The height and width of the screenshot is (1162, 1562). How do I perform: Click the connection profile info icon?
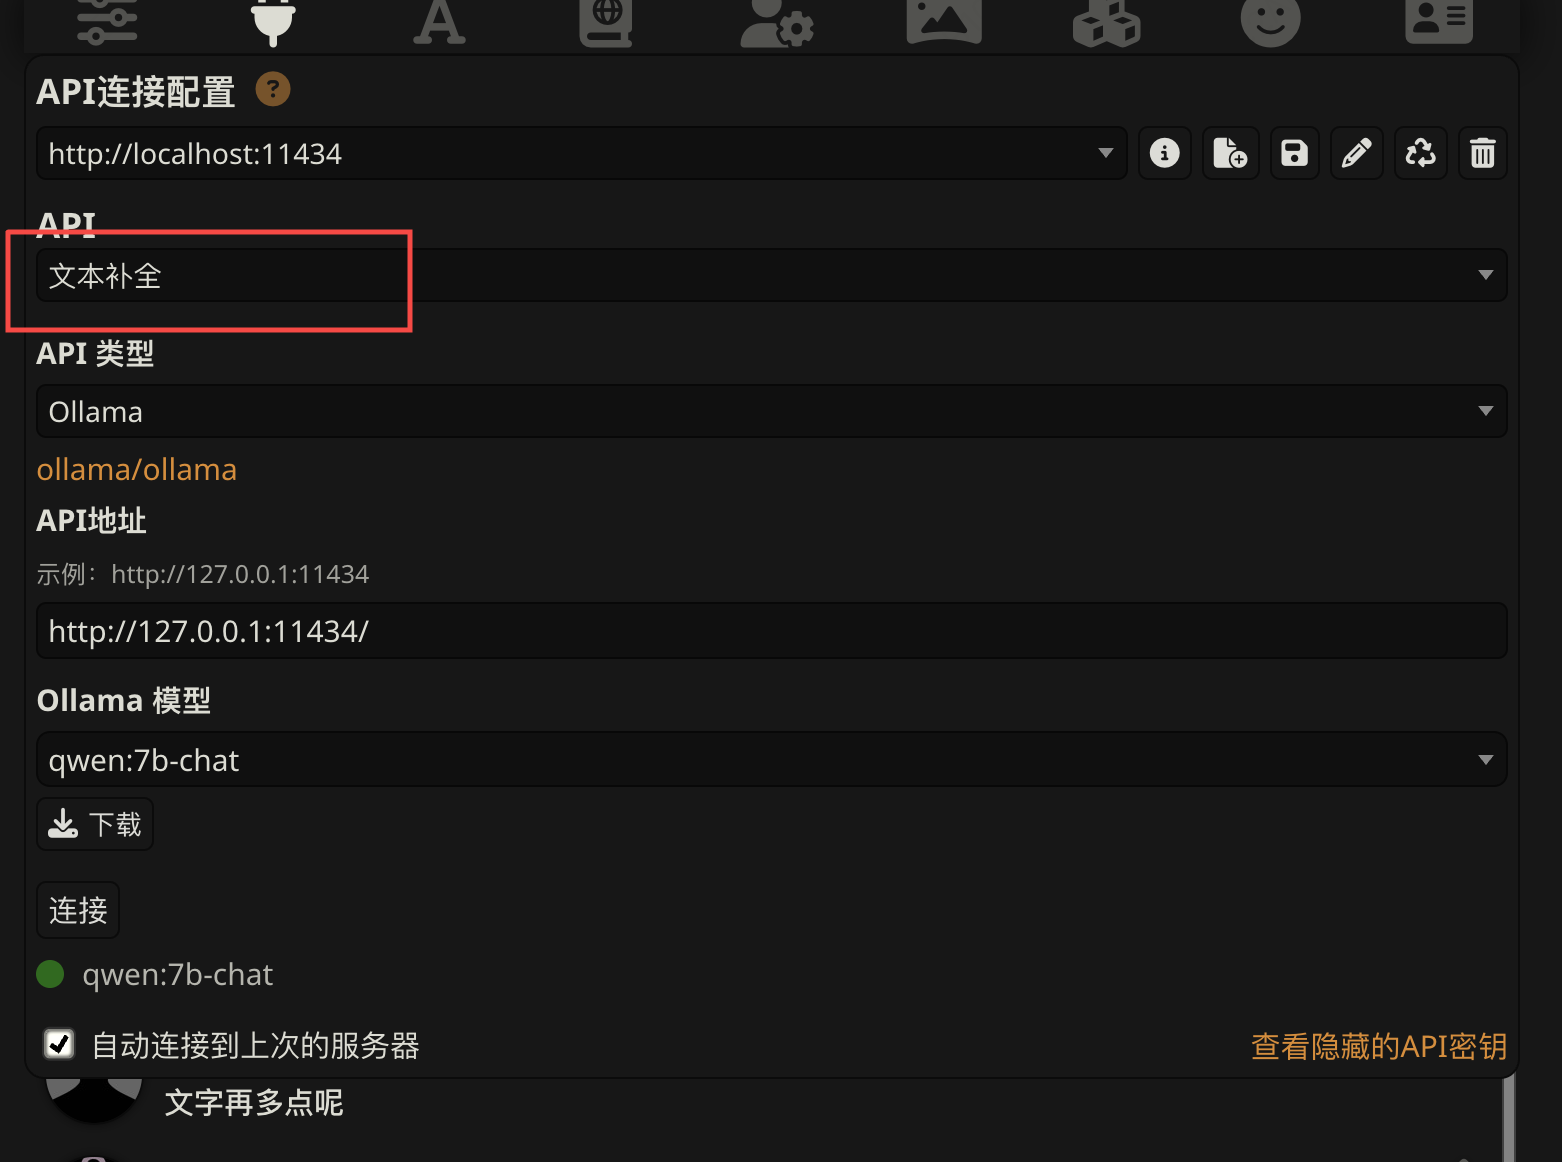click(x=1165, y=153)
